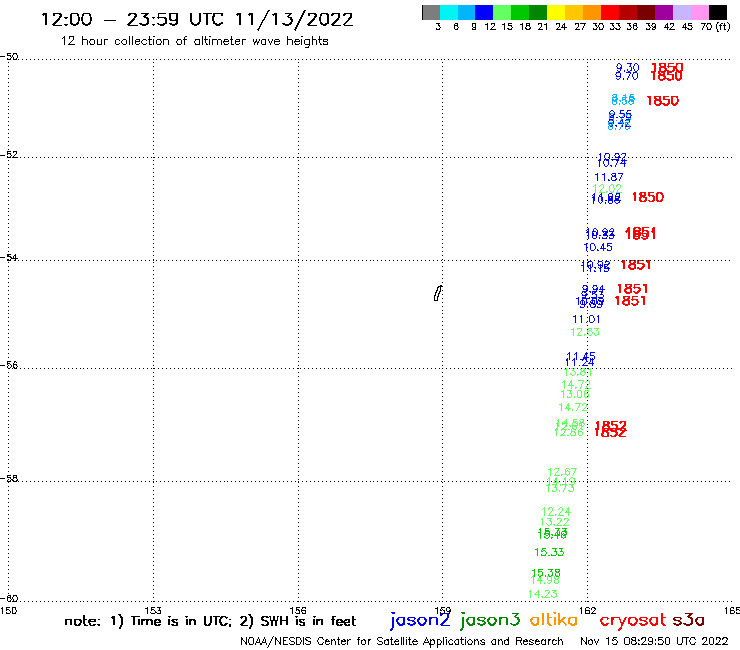Click the 13.22 wave height reading
The height and width of the screenshot is (650, 740).
[555, 522]
